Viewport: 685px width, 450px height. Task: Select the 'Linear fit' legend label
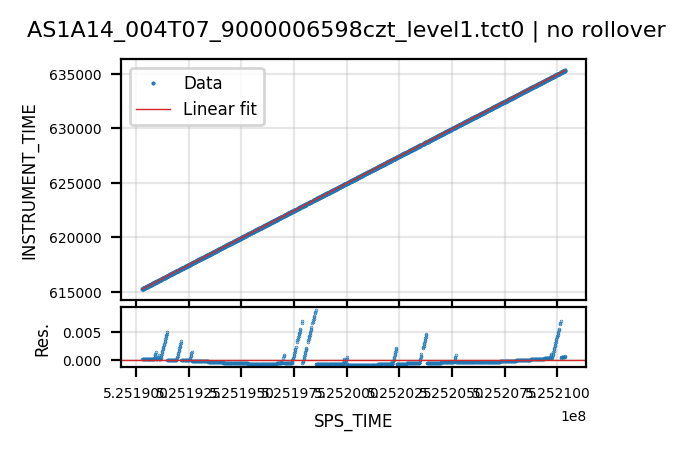(220, 109)
